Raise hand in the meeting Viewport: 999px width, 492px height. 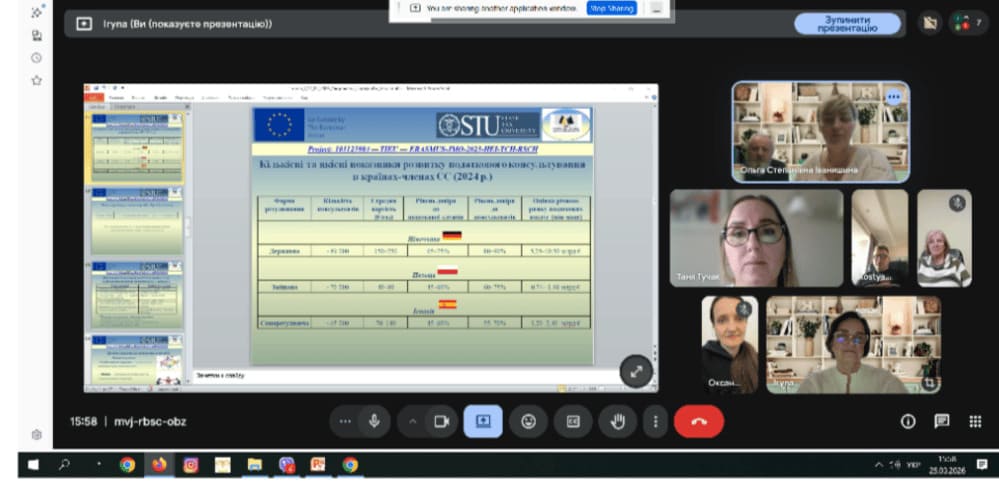click(617, 422)
